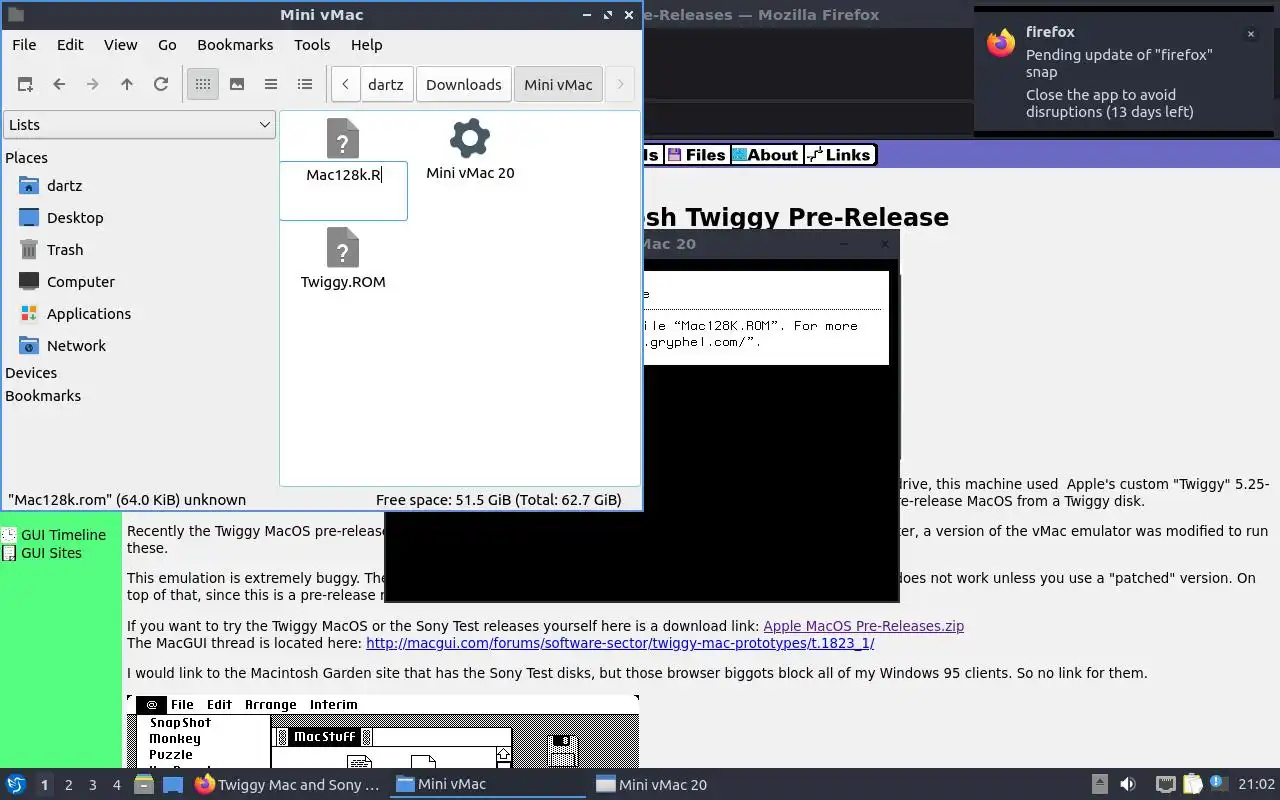The image size is (1280, 800).
Task: Open the File menu
Action: [x=24, y=45]
